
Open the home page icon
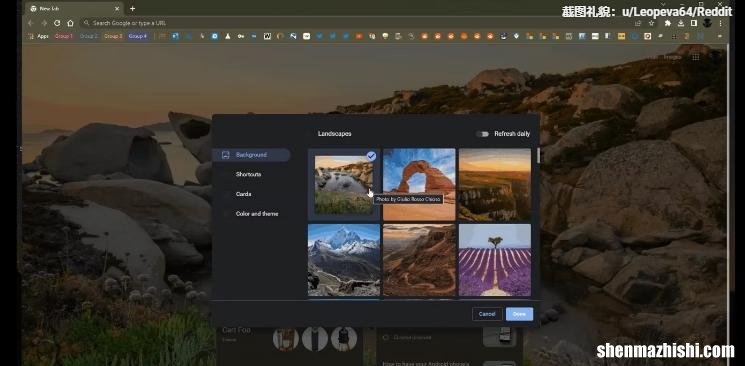[x=70, y=23]
